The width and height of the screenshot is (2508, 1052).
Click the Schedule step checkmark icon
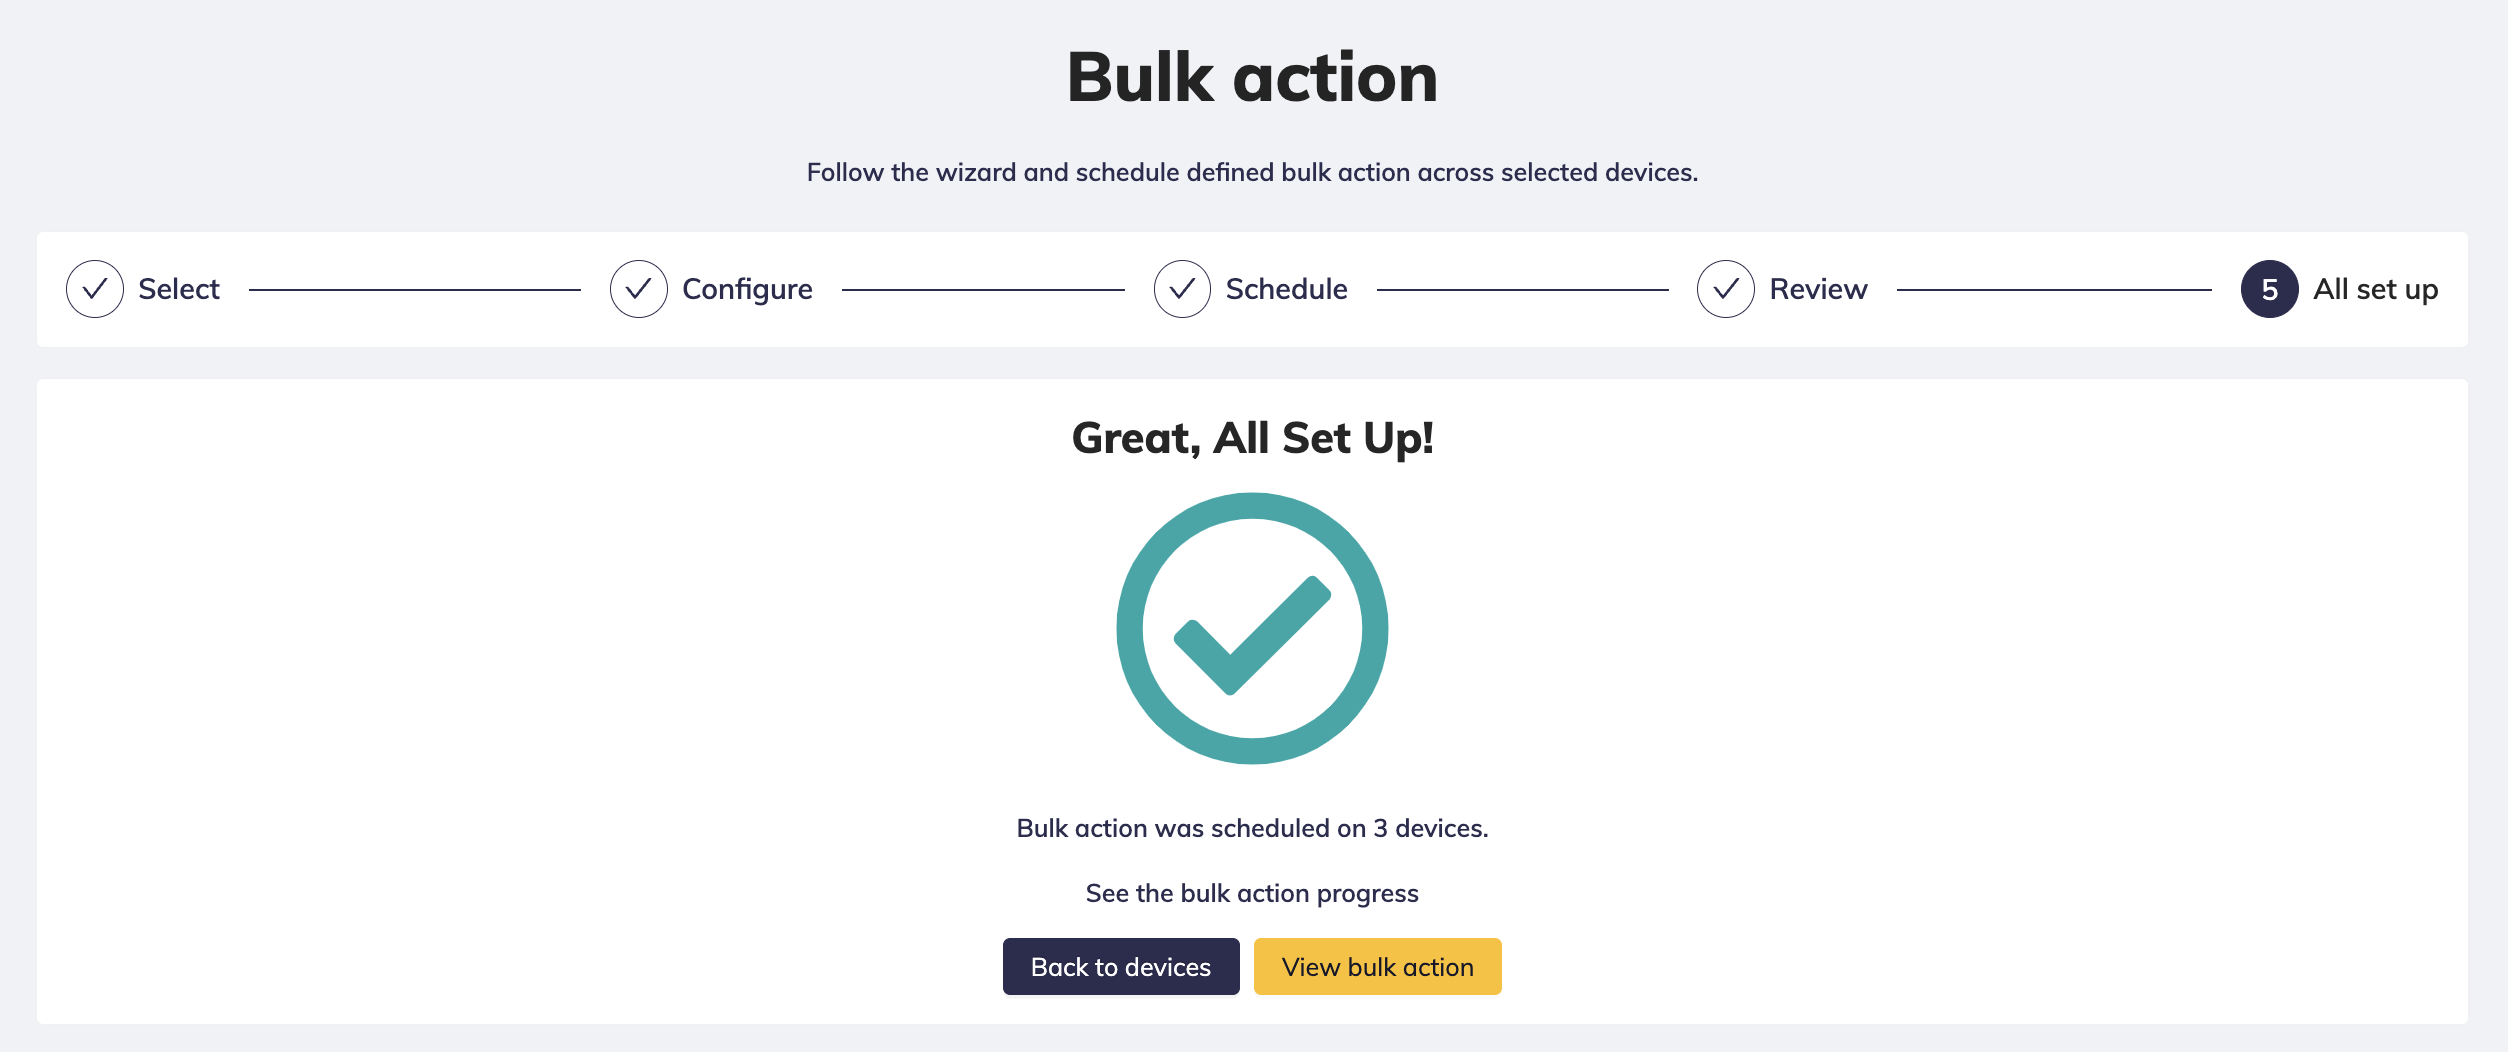[1182, 289]
